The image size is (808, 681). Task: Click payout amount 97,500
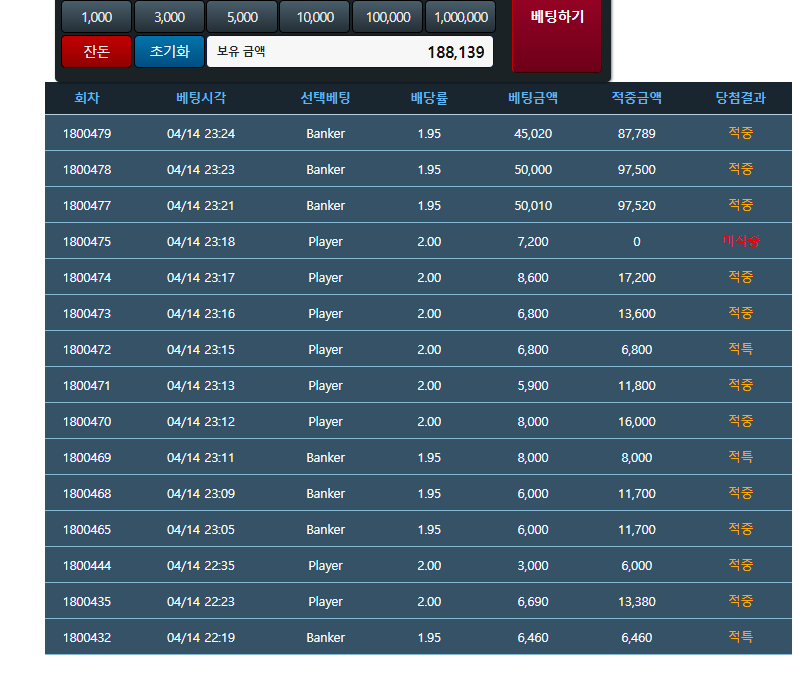[637, 169]
